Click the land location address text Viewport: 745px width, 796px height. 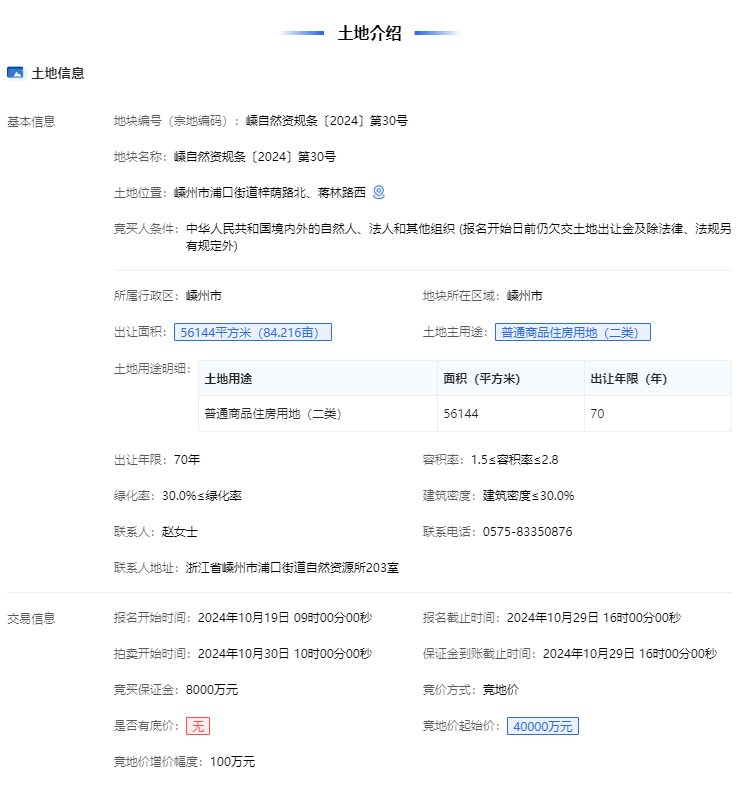pos(269,192)
